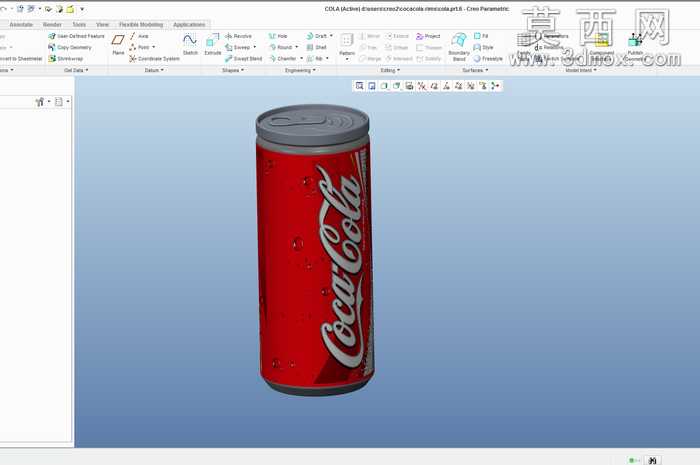Open Publish Geometry
This screenshot has width=700, height=465.
635,46
